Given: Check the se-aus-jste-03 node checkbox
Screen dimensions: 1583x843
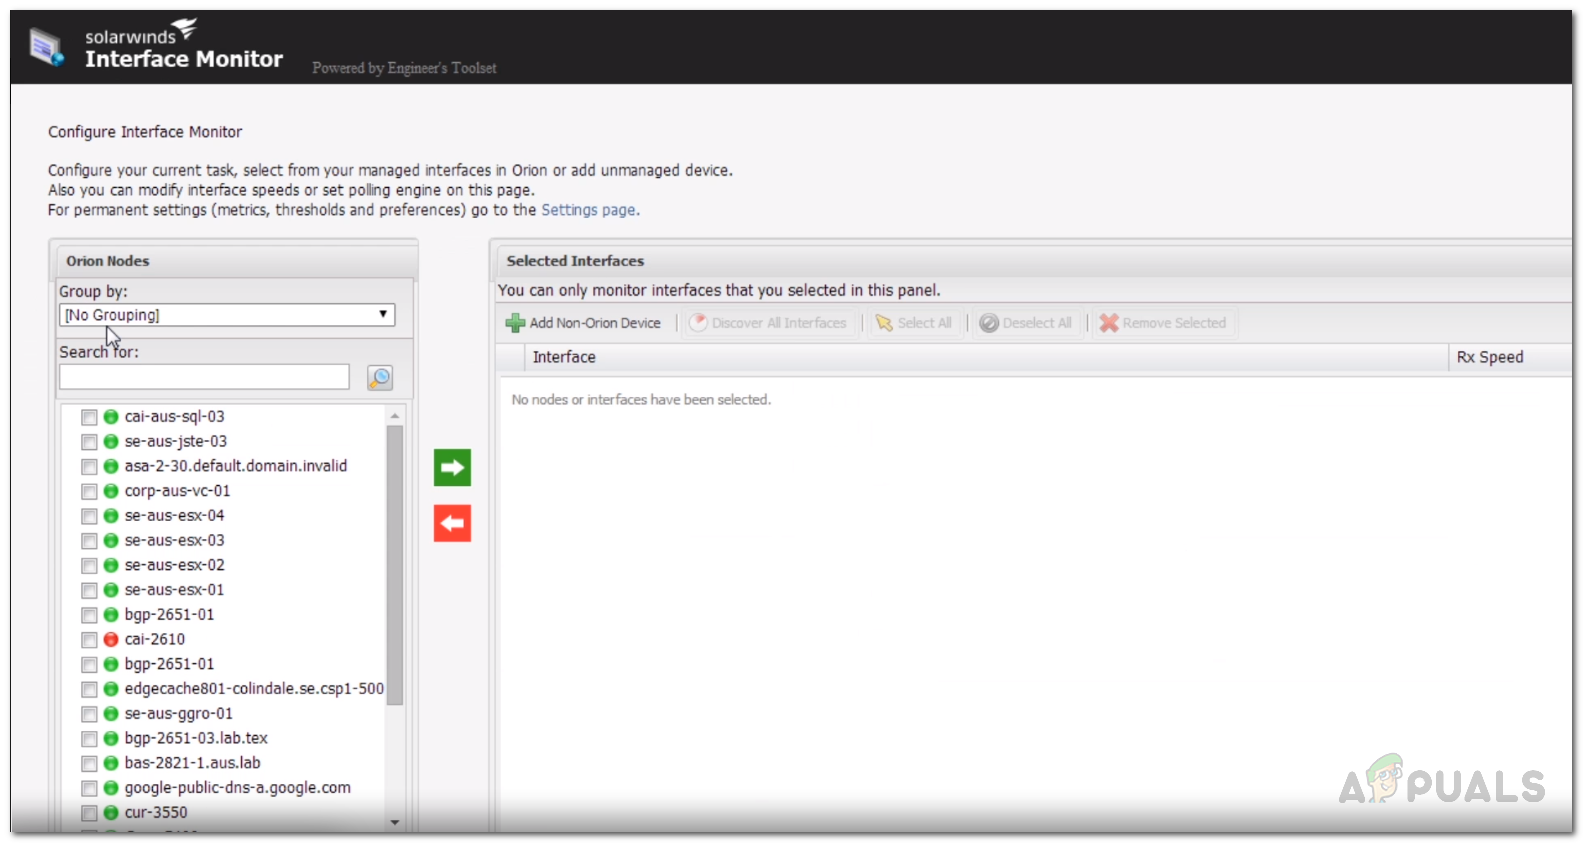Looking at the screenshot, I should [x=89, y=442].
